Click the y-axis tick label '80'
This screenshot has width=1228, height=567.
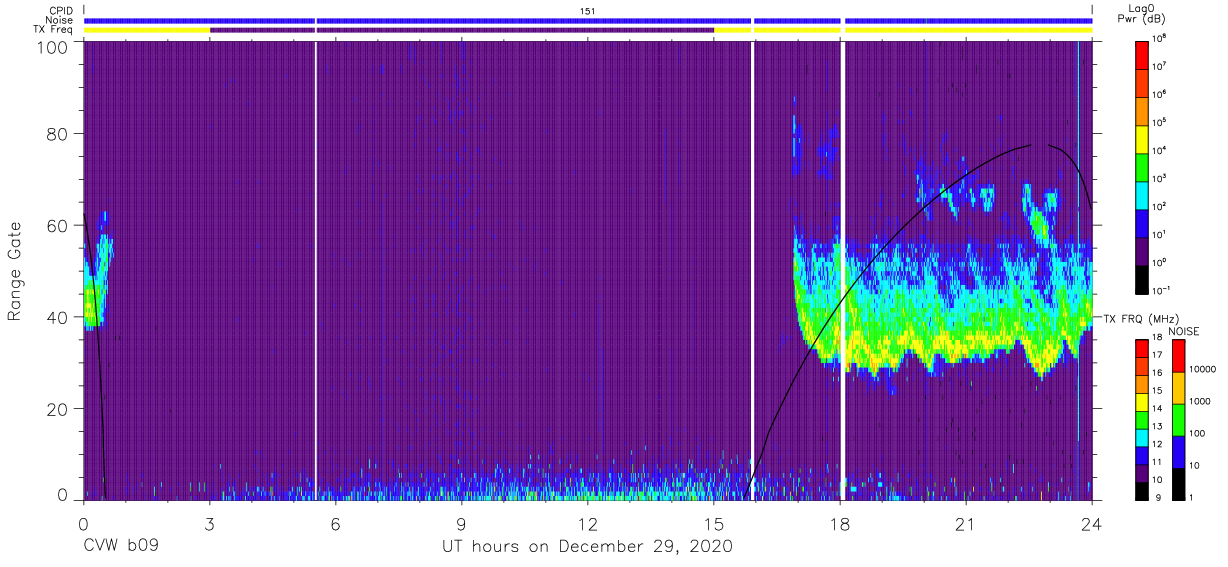click(58, 134)
